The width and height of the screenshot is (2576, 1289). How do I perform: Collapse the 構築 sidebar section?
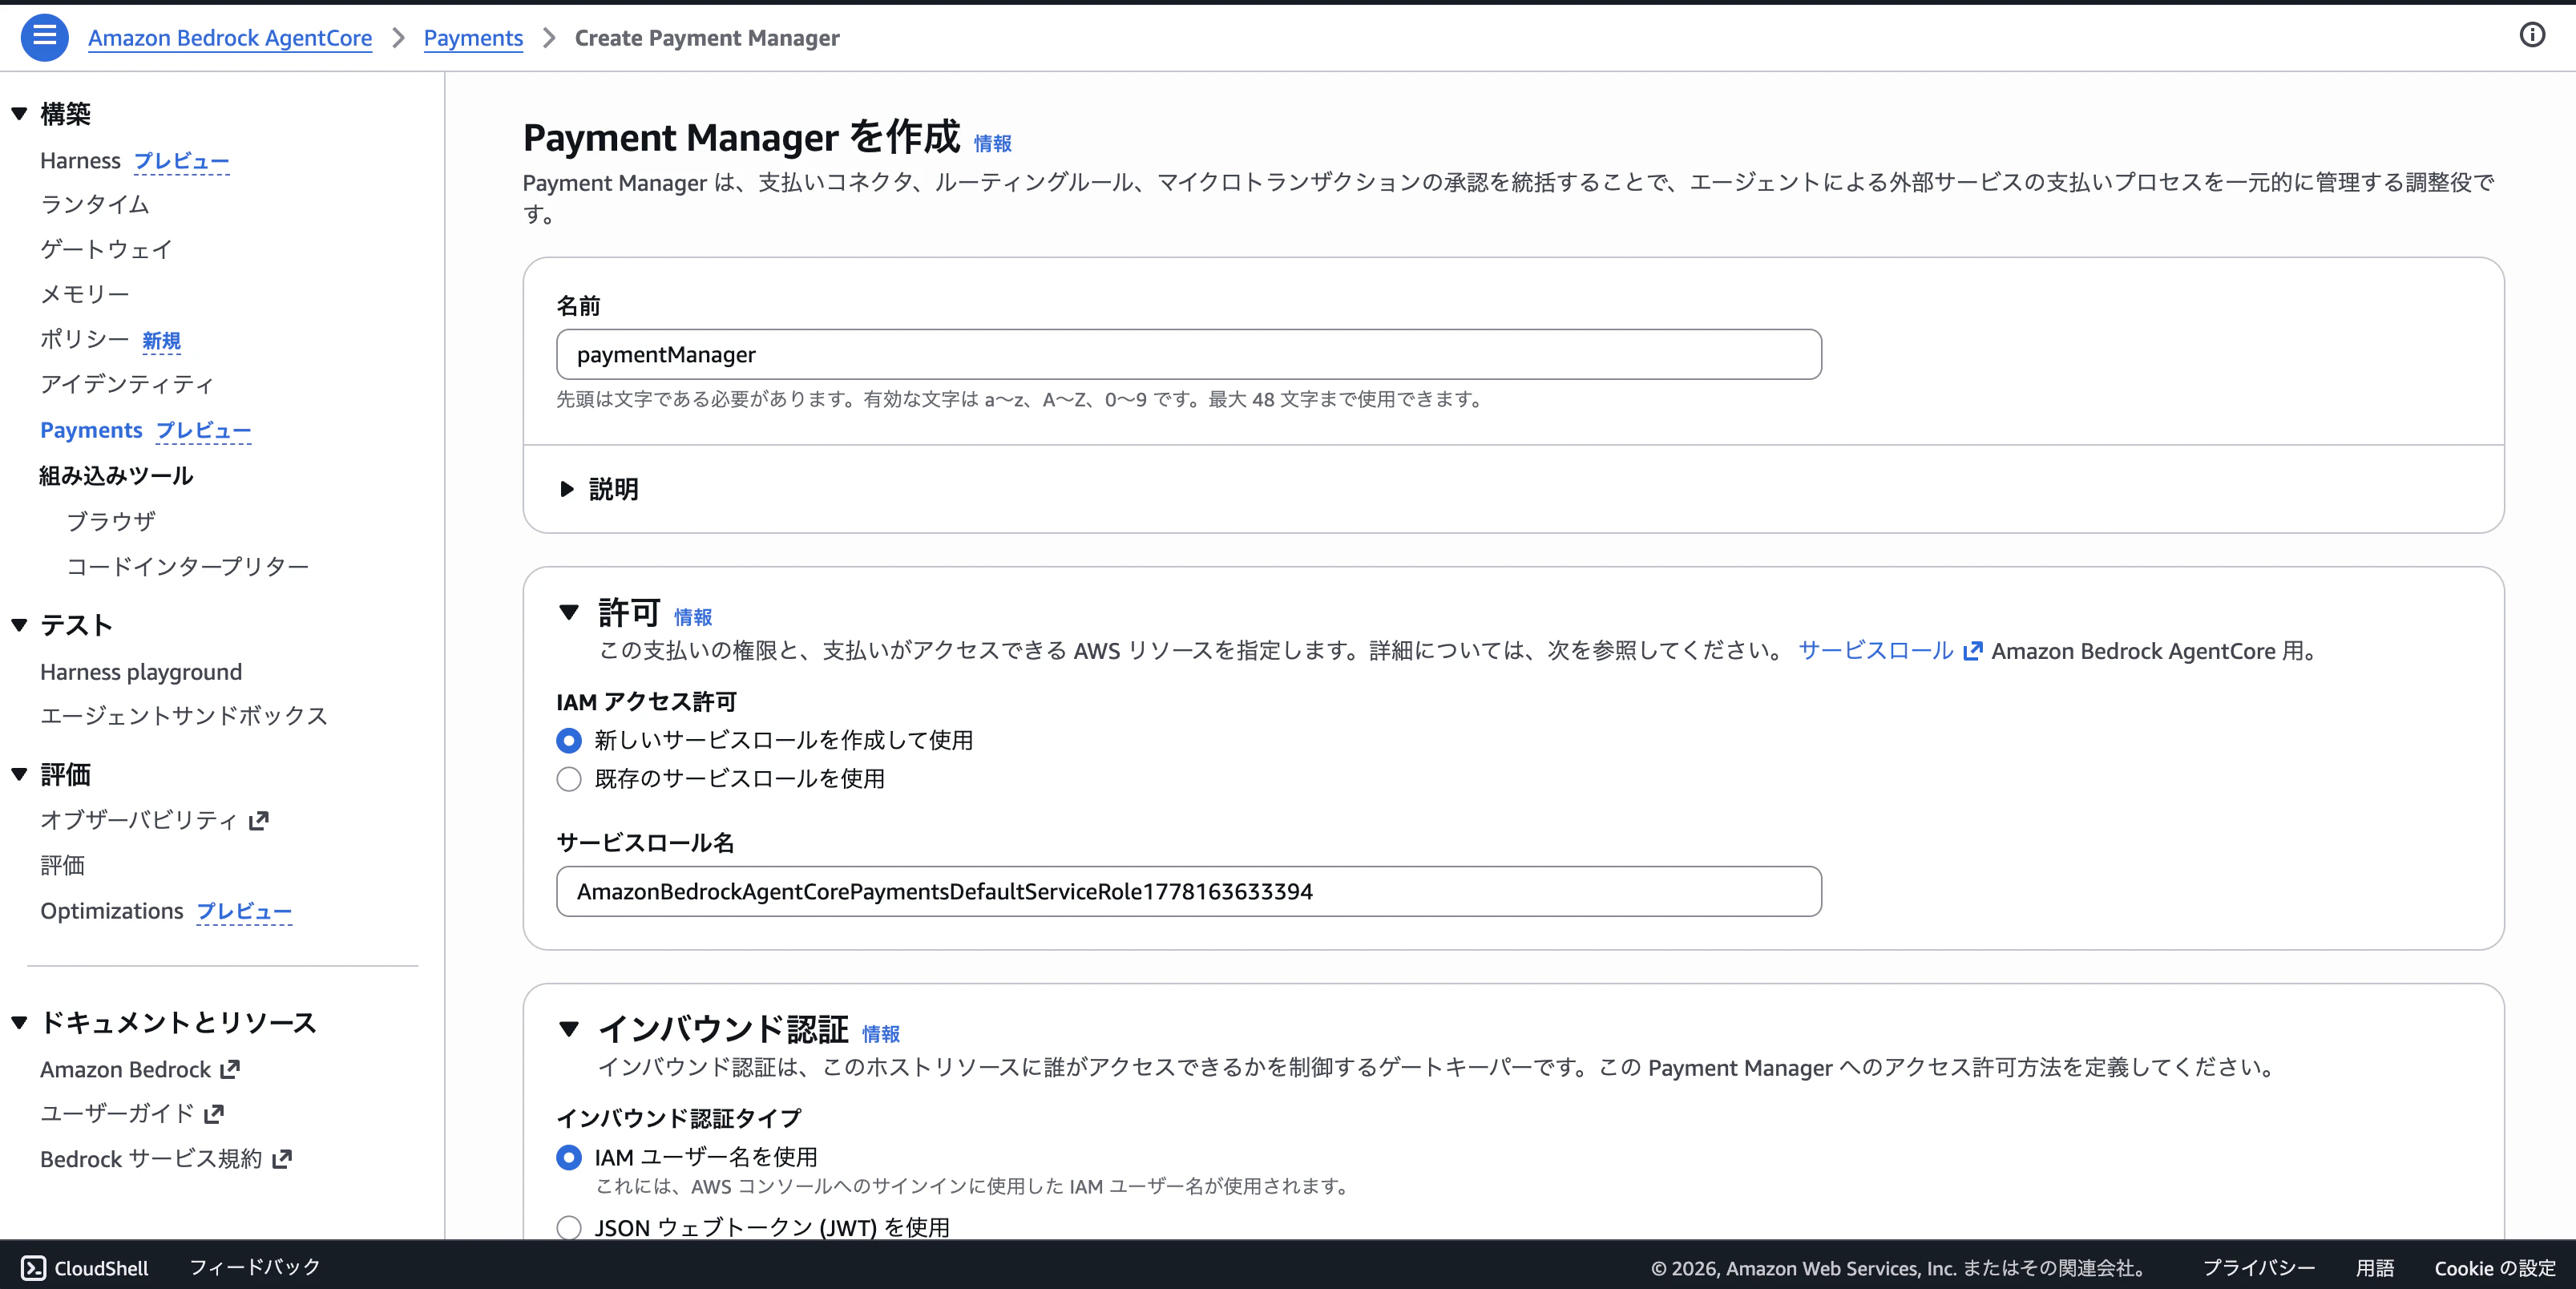pyautogui.click(x=19, y=114)
